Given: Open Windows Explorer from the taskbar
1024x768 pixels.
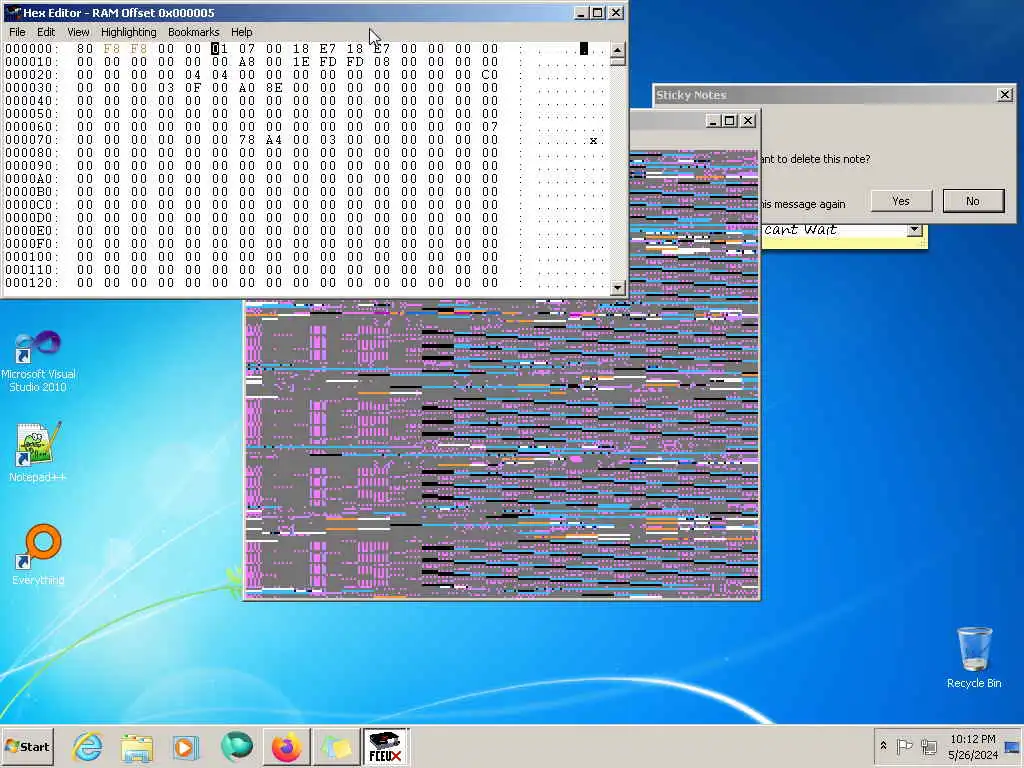Looking at the screenshot, I should click(x=136, y=746).
